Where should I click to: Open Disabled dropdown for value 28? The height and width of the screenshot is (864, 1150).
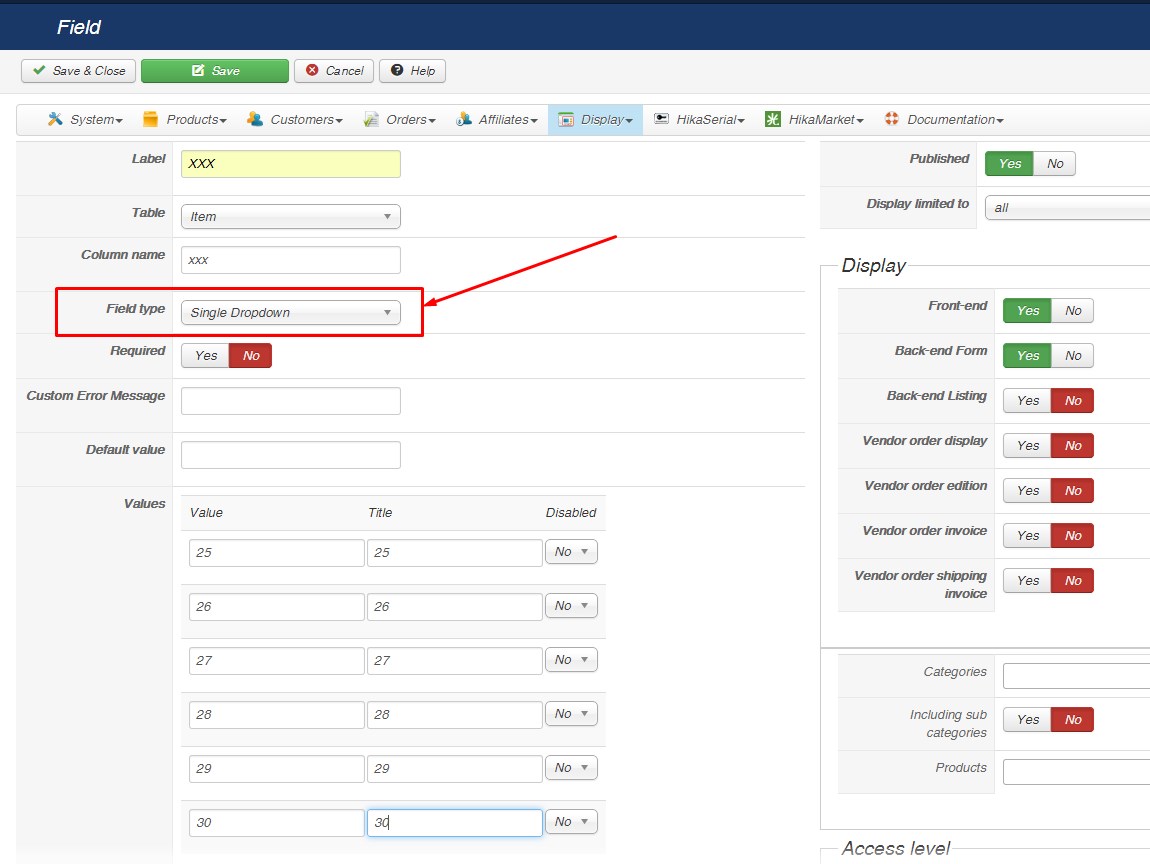pyautogui.click(x=571, y=714)
